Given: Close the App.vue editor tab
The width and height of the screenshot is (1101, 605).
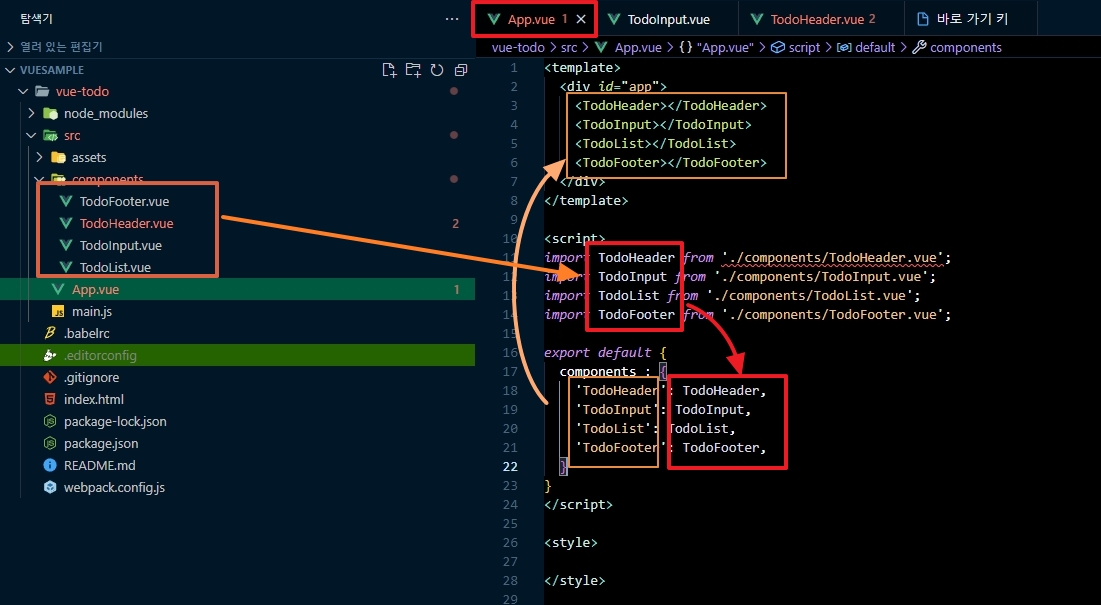Looking at the screenshot, I should coord(581,19).
